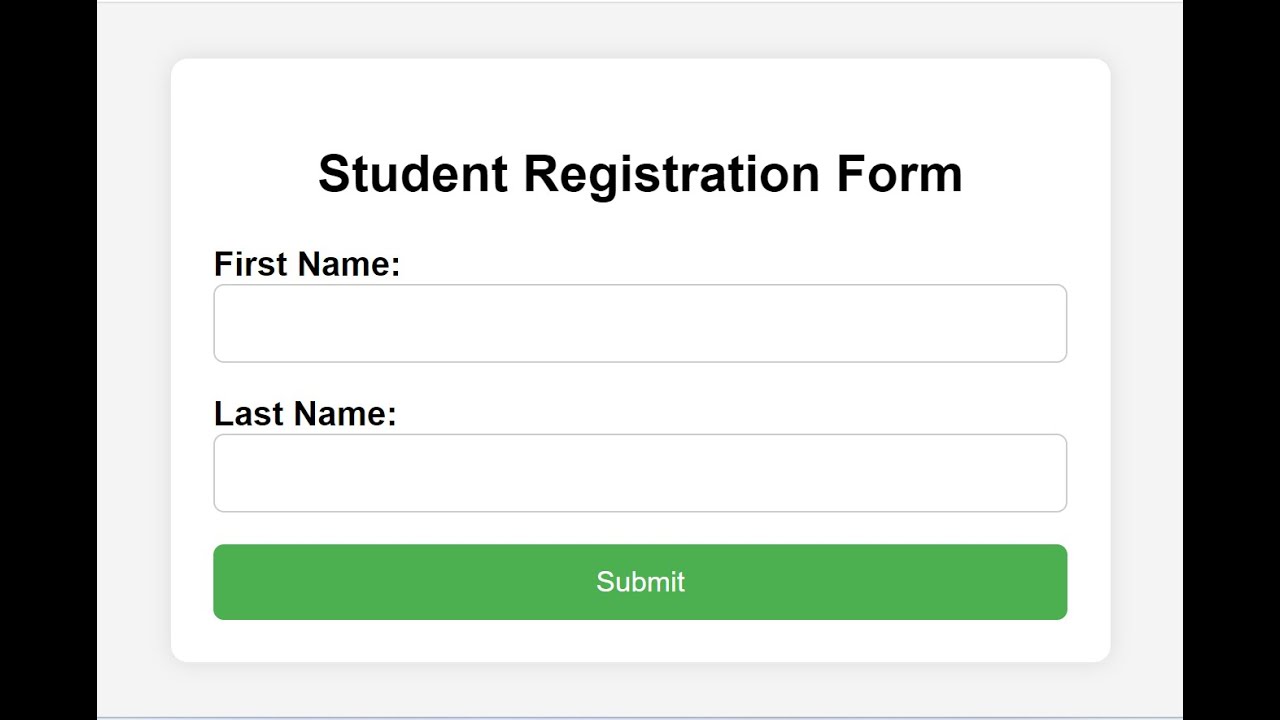
Task: Click the Student Registration Form heading
Action: (x=640, y=173)
